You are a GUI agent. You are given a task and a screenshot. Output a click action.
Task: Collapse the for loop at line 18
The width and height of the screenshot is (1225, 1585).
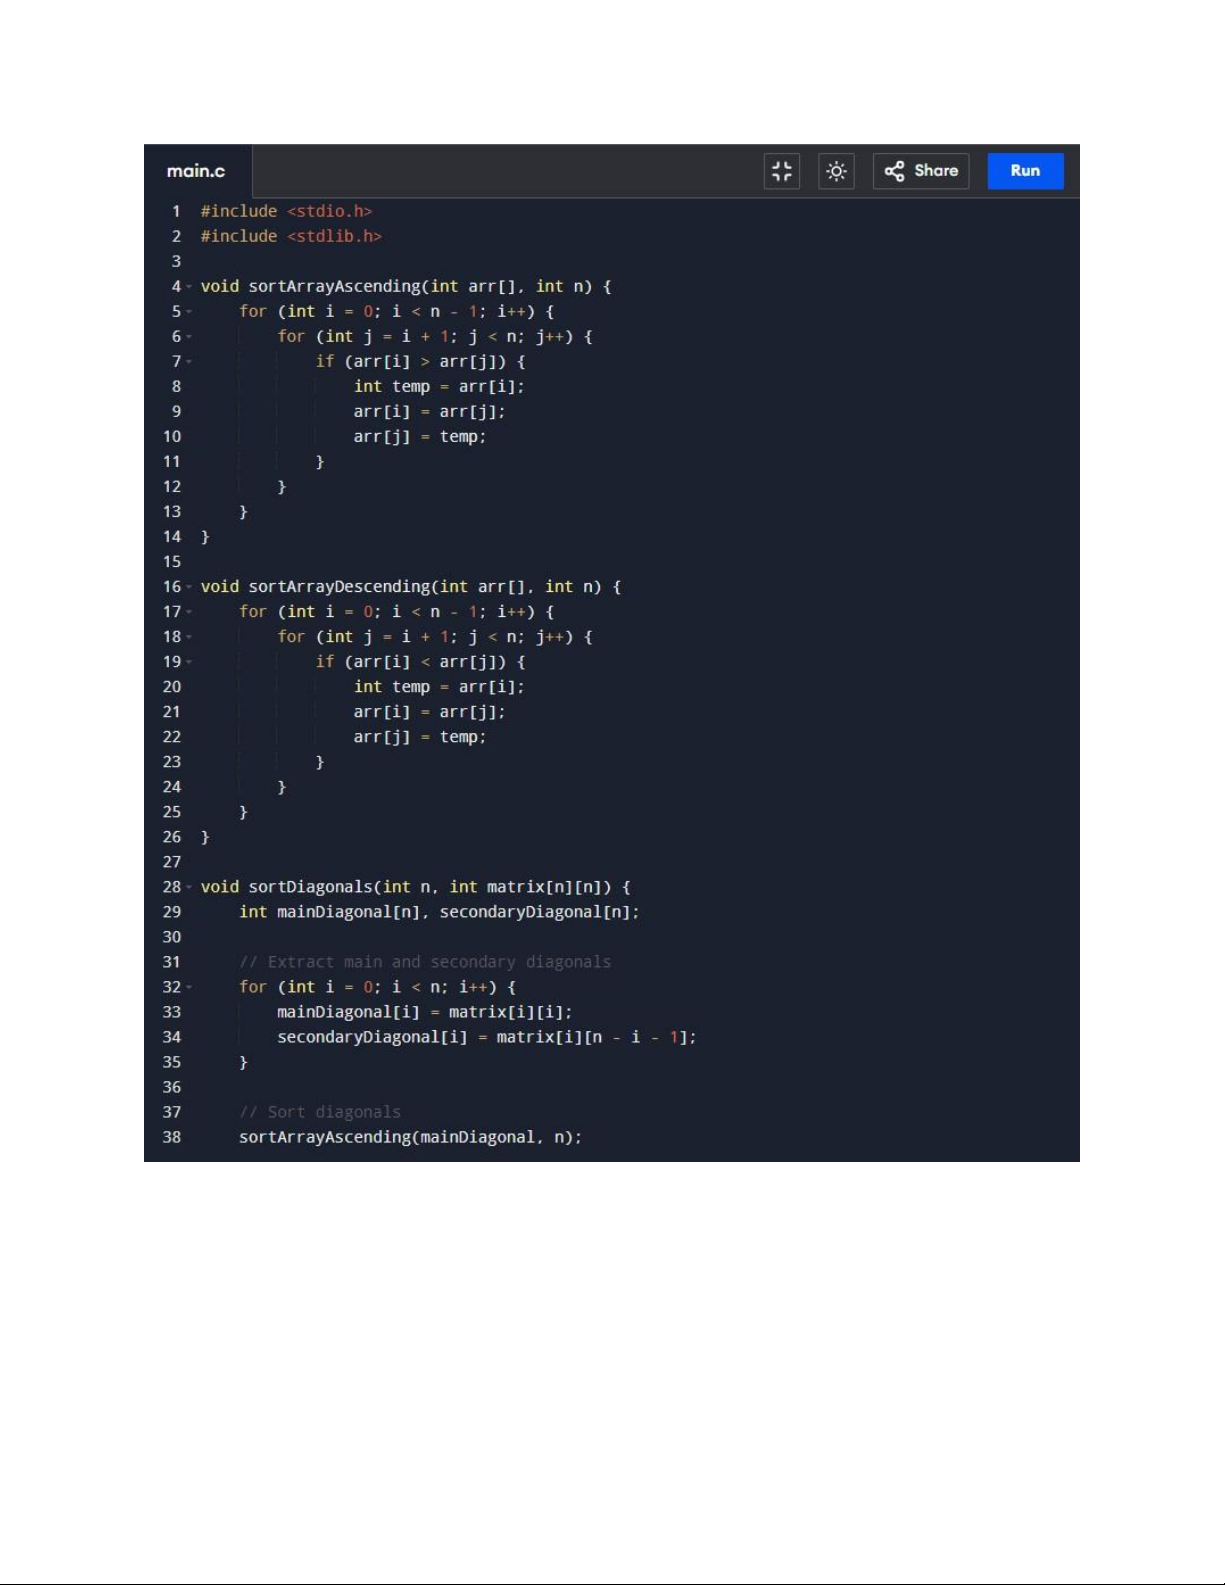pos(189,637)
